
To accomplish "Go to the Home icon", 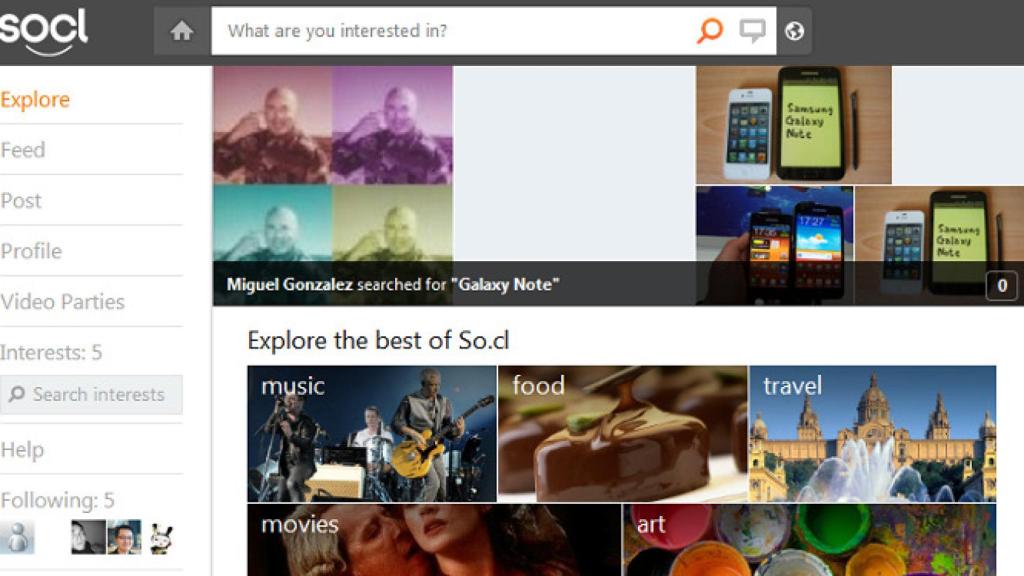I will pyautogui.click(x=182, y=31).
